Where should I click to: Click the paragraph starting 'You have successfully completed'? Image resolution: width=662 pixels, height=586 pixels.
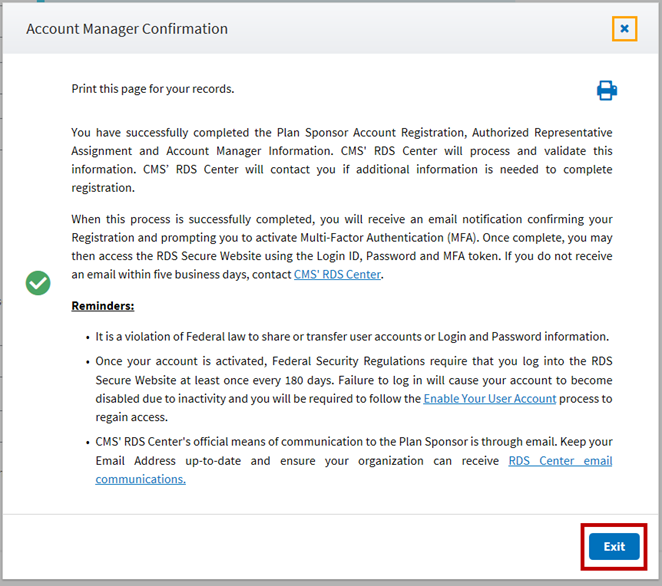click(342, 159)
